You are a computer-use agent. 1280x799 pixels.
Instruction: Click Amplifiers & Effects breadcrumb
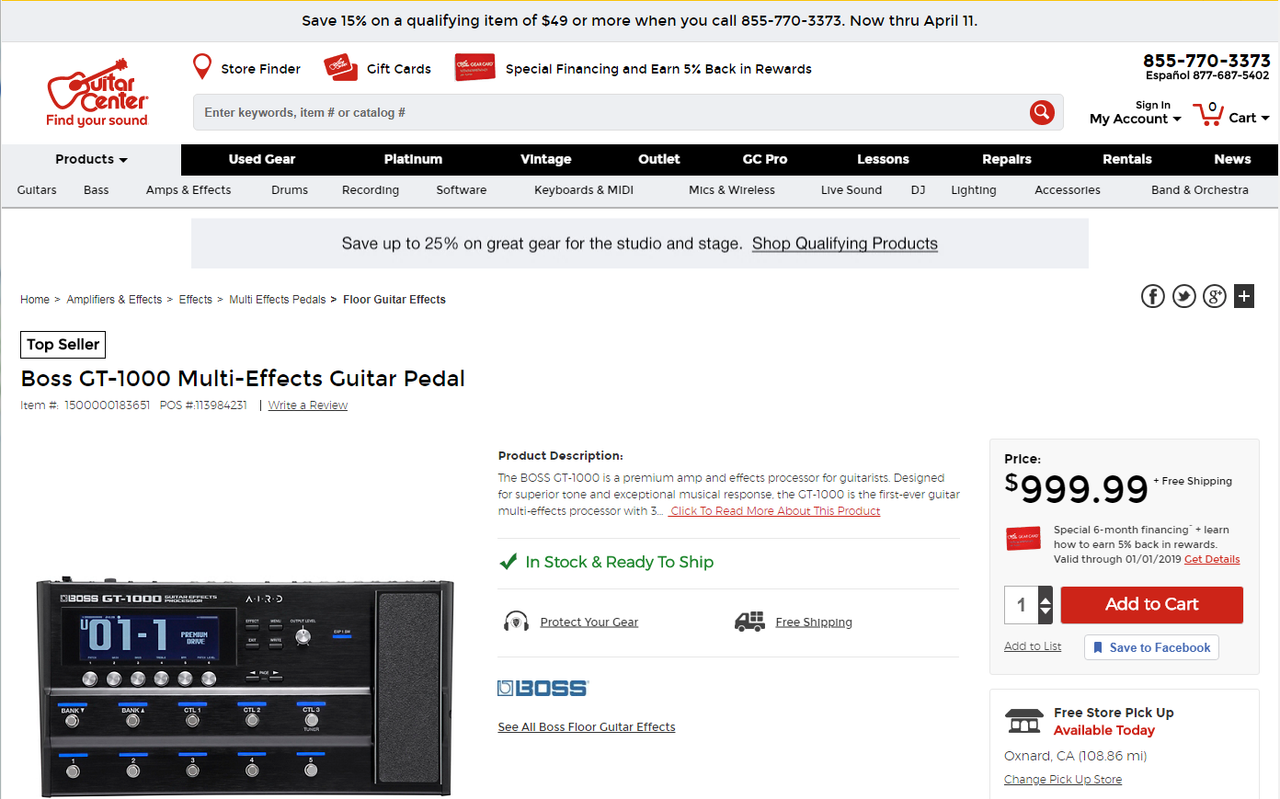coord(114,299)
